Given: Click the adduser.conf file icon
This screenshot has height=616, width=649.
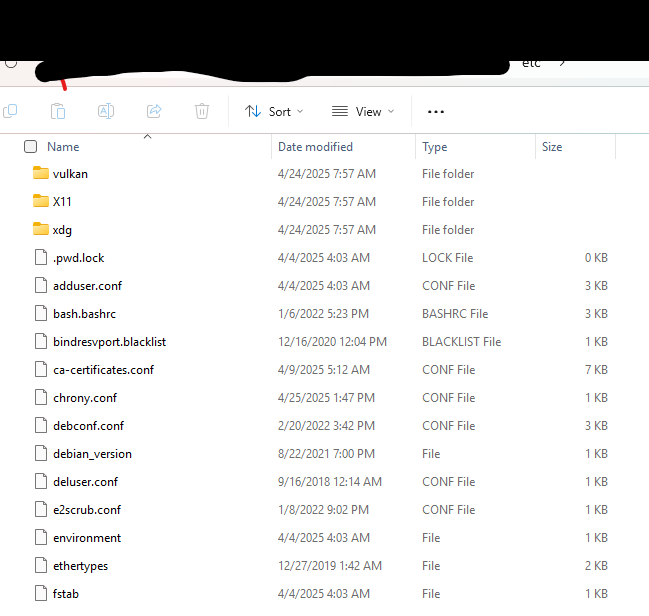Looking at the screenshot, I should point(41,286).
